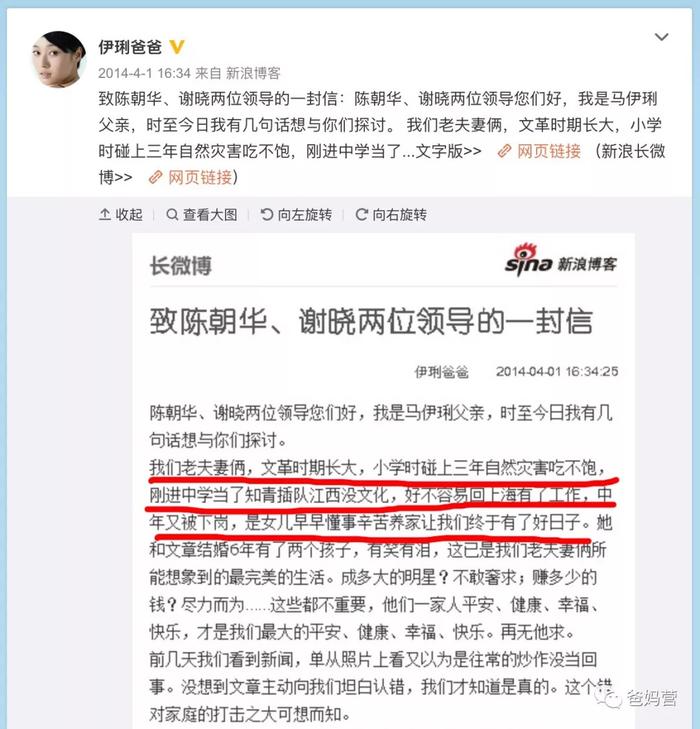The image size is (700, 729).
Task: Click the gold V verification badge
Action: point(177,47)
